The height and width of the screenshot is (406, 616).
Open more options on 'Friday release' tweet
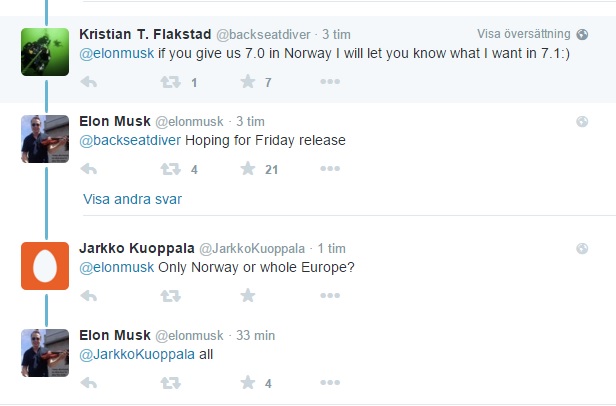330,169
